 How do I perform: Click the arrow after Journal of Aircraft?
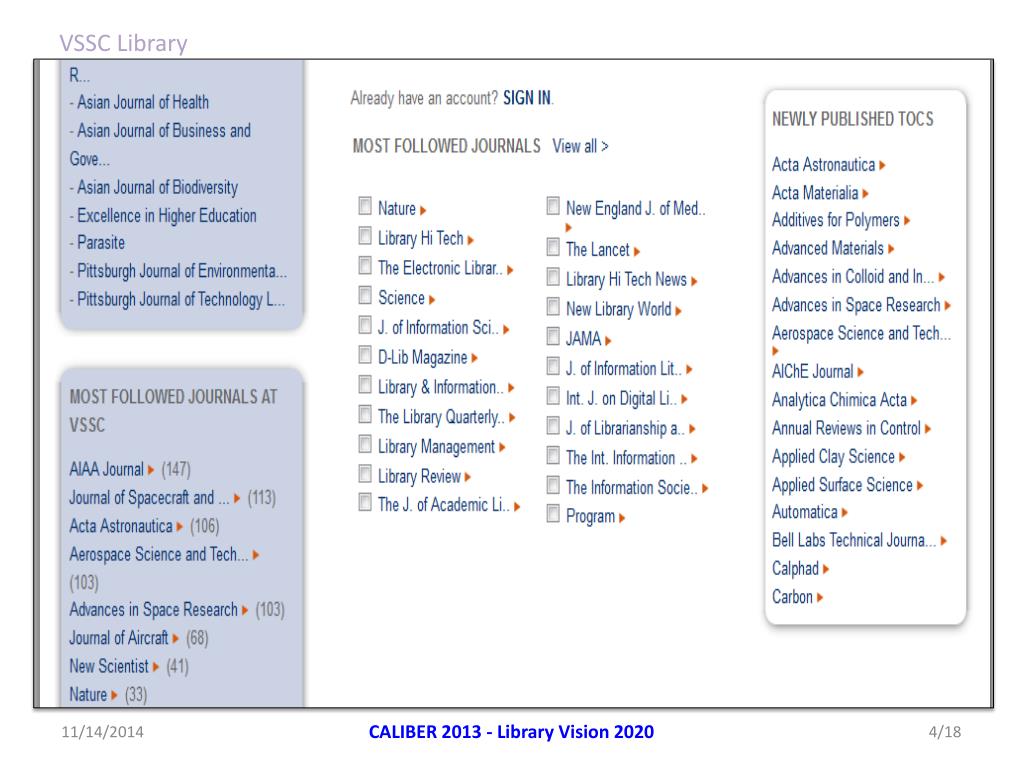pyautogui.click(x=176, y=639)
